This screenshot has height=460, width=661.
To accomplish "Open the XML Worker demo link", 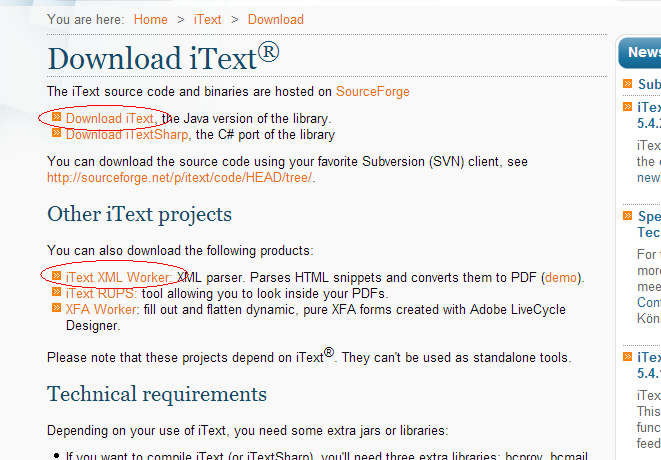I will pos(561,277).
